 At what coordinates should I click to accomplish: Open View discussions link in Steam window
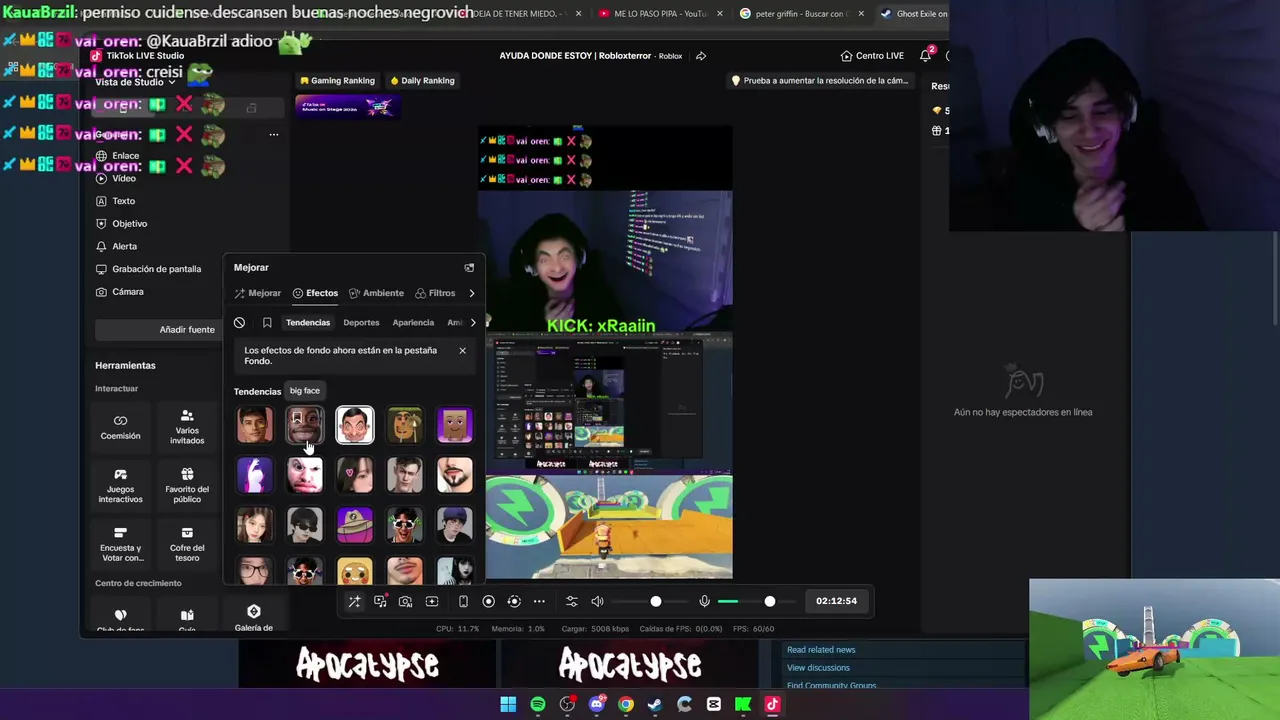tap(818, 668)
